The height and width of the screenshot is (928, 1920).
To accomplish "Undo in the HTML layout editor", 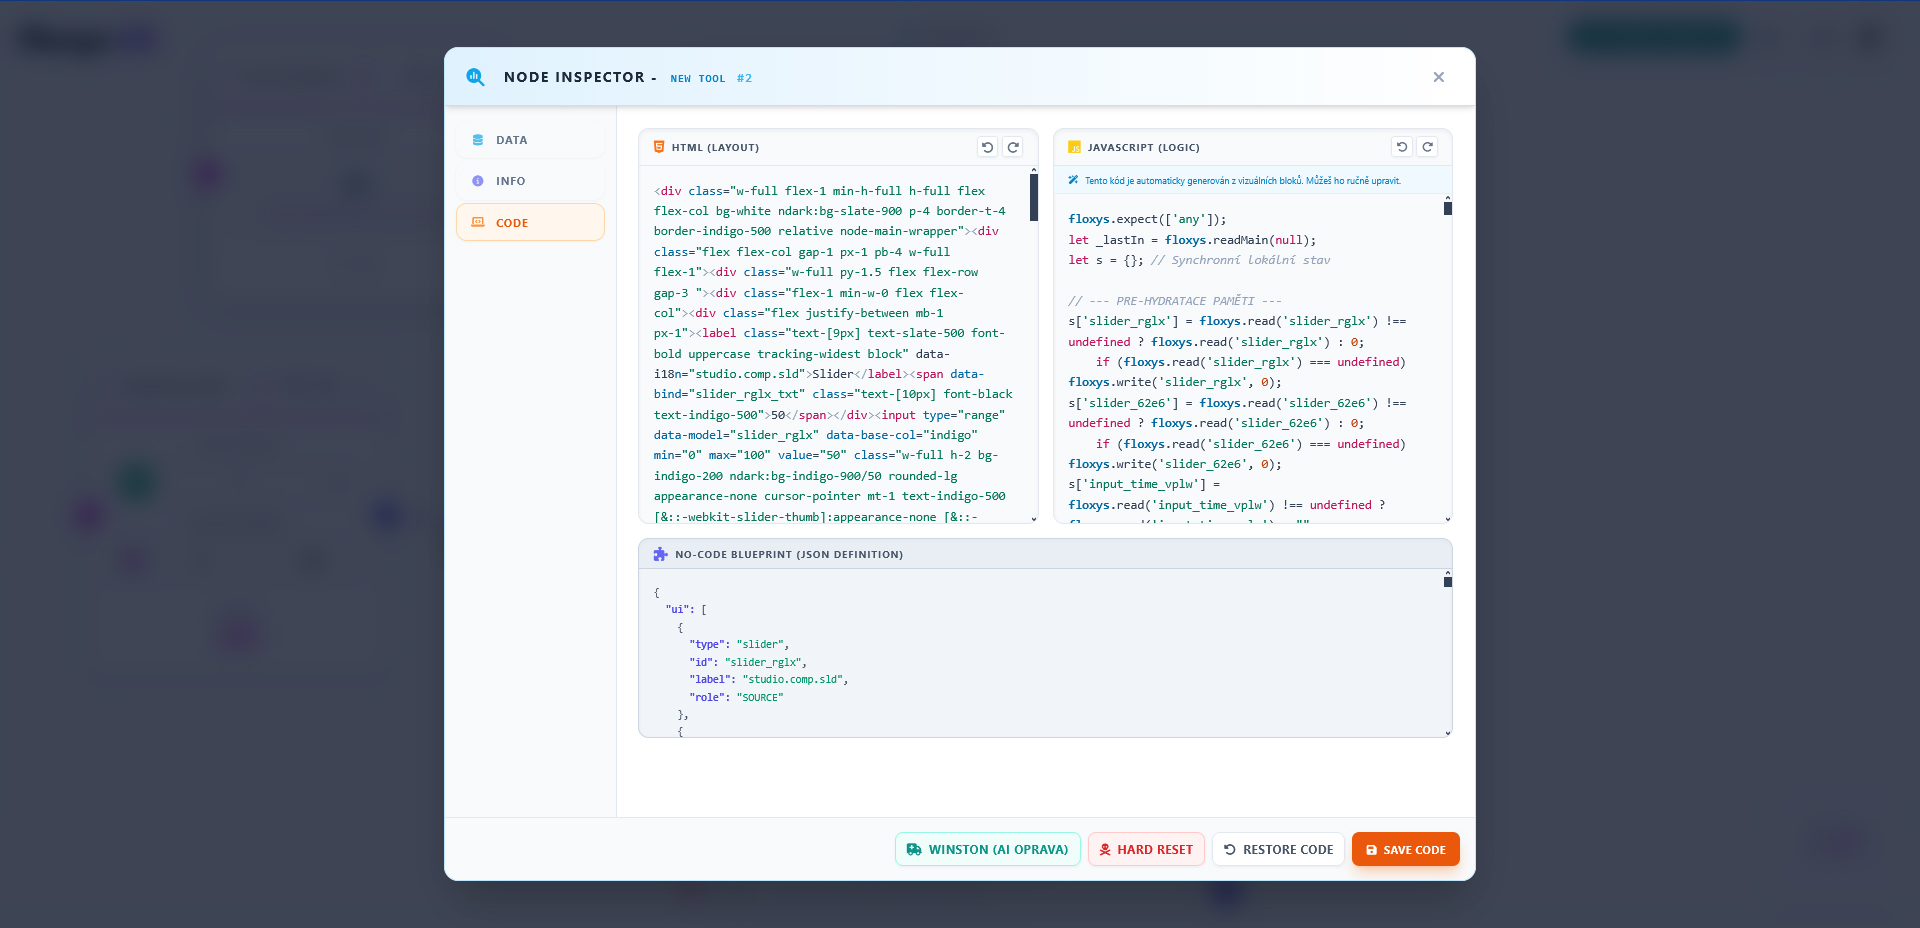I will (987, 147).
